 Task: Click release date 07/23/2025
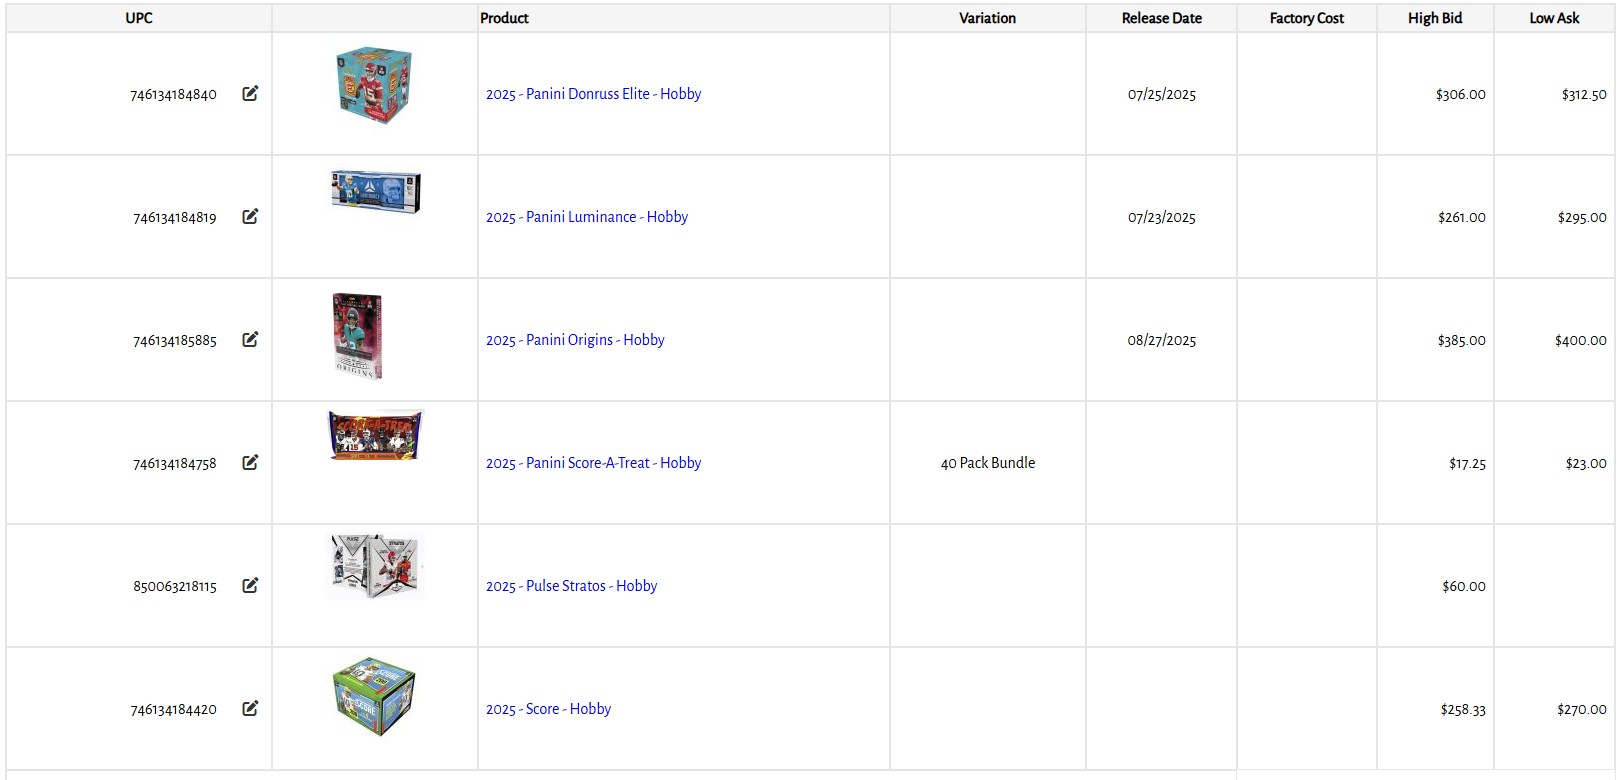(x=1162, y=218)
